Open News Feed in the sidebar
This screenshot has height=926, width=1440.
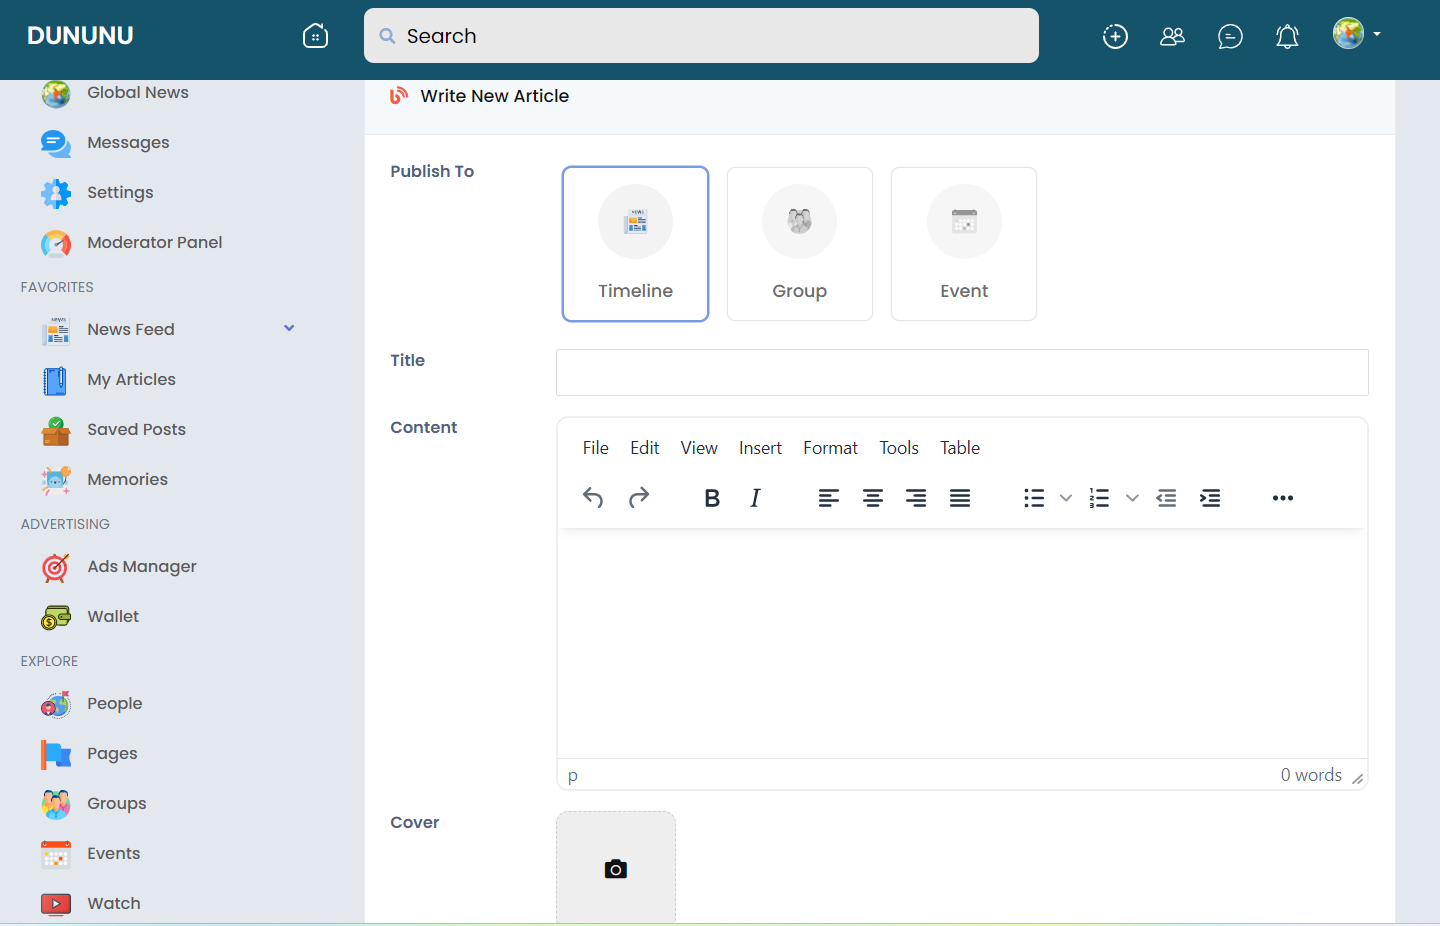tap(131, 329)
